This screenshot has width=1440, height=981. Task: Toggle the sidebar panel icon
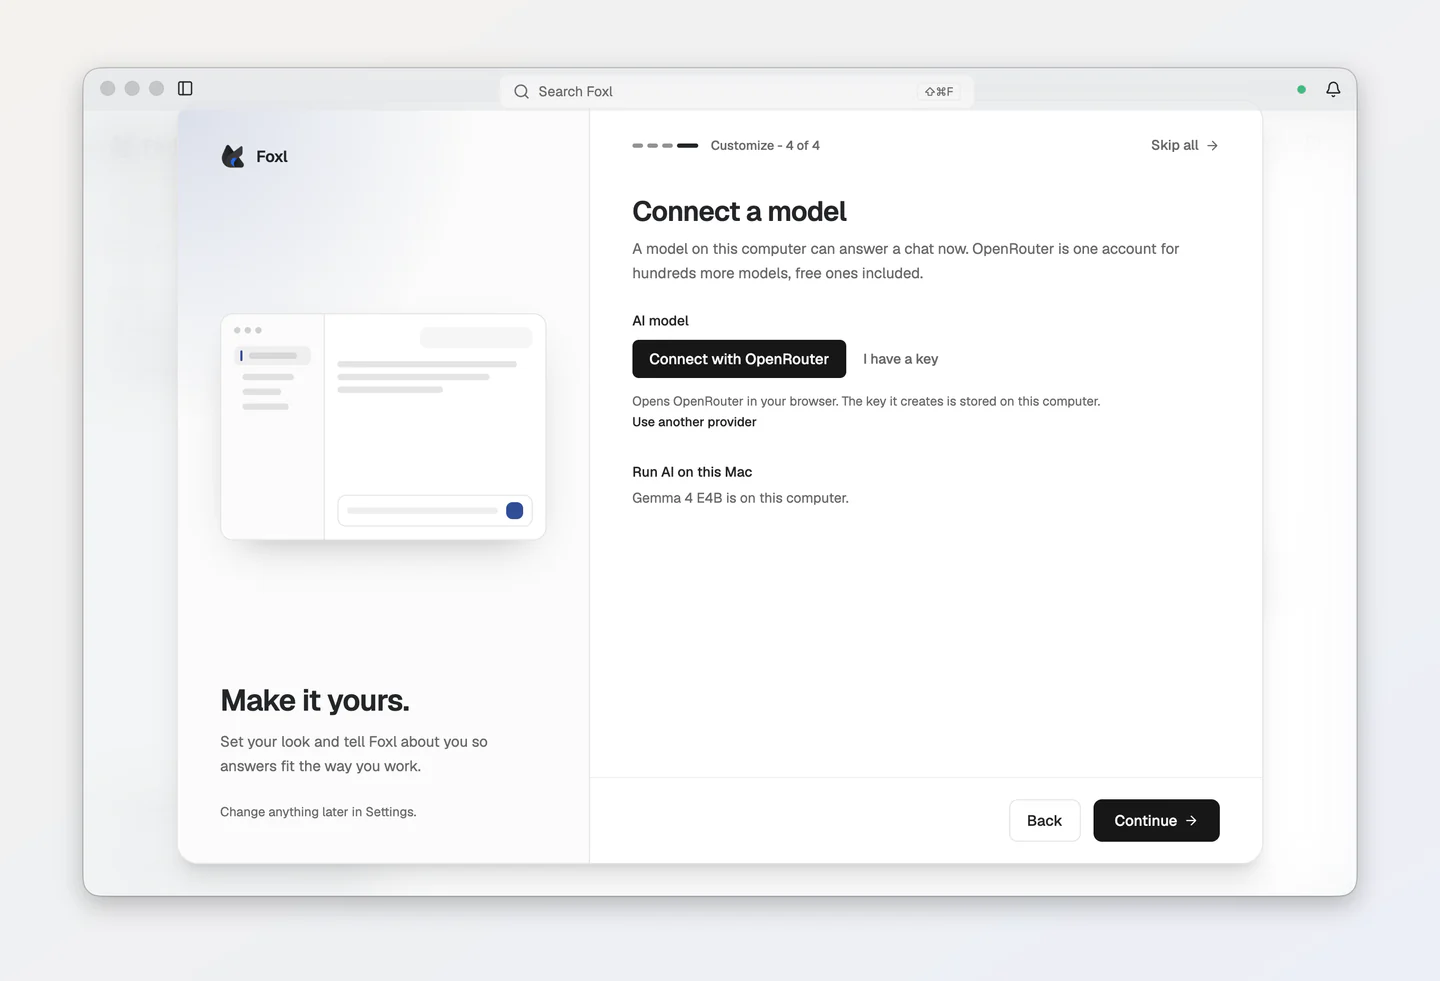(x=185, y=88)
